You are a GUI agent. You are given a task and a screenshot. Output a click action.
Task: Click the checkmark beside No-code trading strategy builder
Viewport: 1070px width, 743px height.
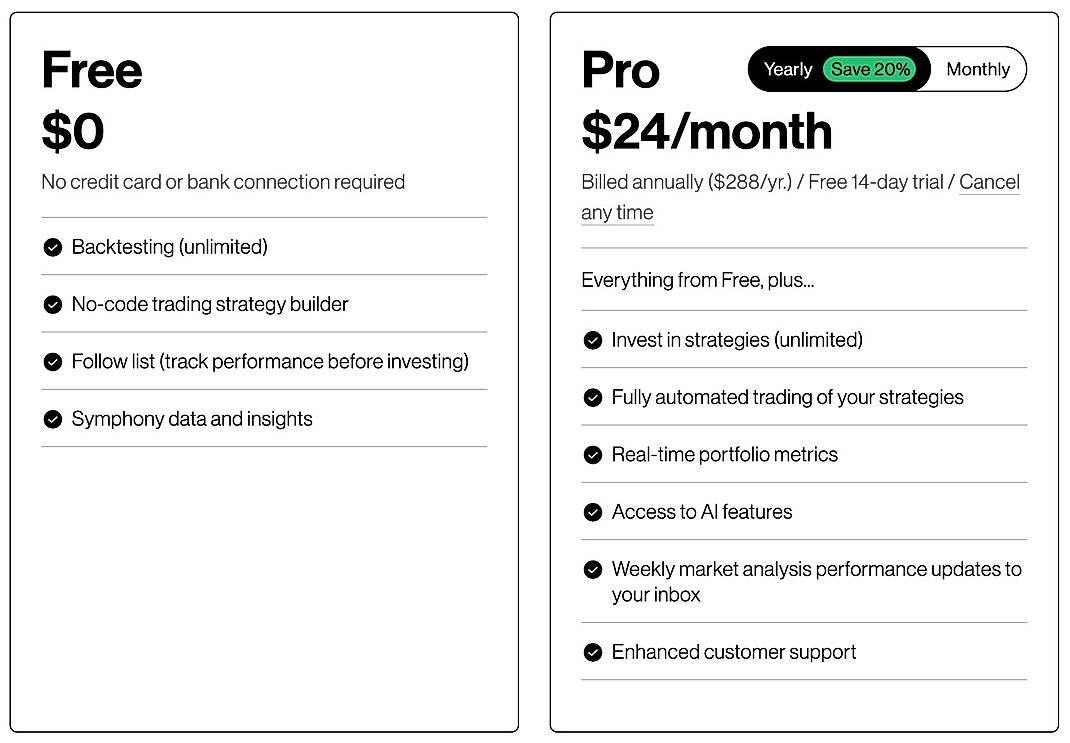coord(52,304)
